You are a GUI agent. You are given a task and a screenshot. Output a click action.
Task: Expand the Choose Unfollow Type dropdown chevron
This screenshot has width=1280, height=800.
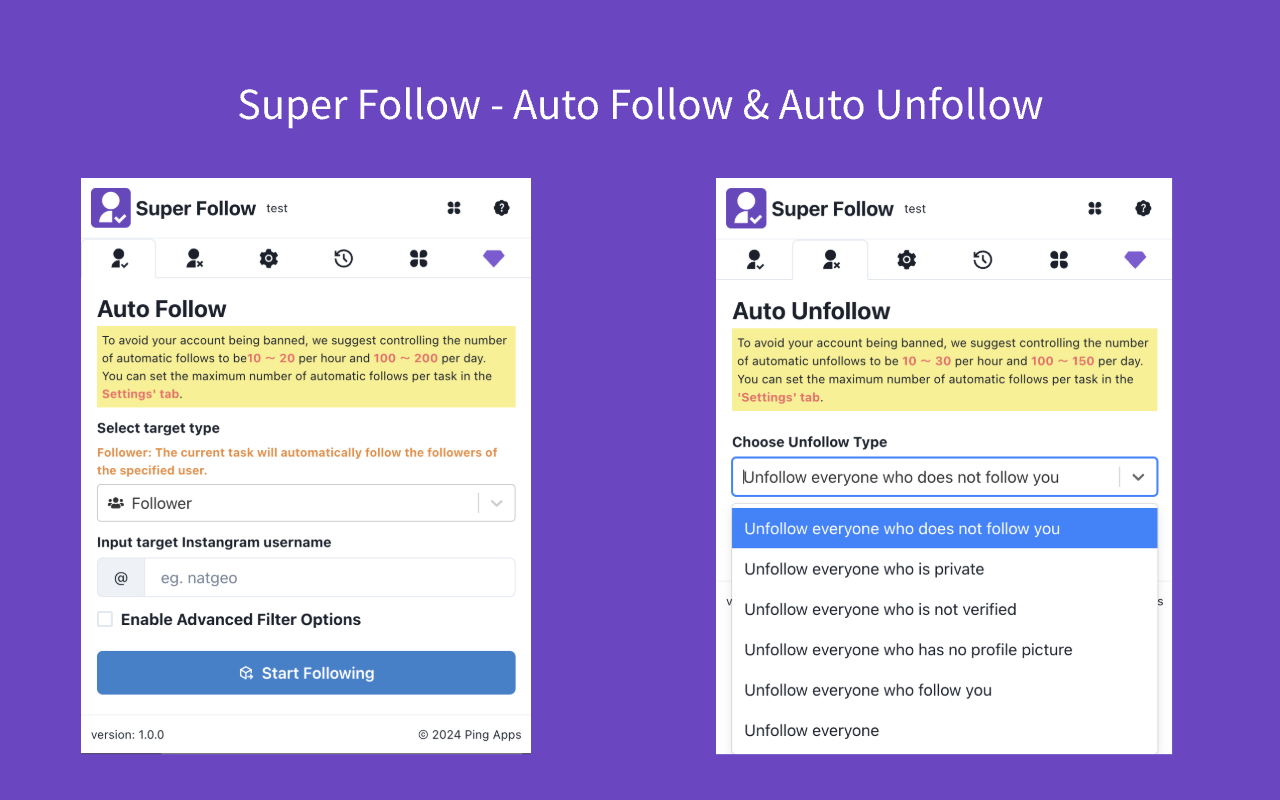pyautogui.click(x=1138, y=477)
